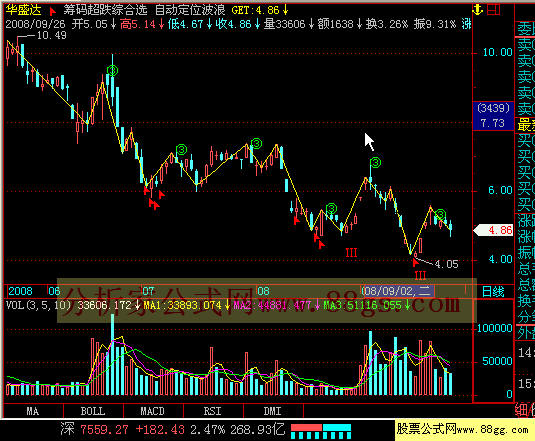Show the DMI indicator tab
535x441 pixels.
tap(273, 411)
